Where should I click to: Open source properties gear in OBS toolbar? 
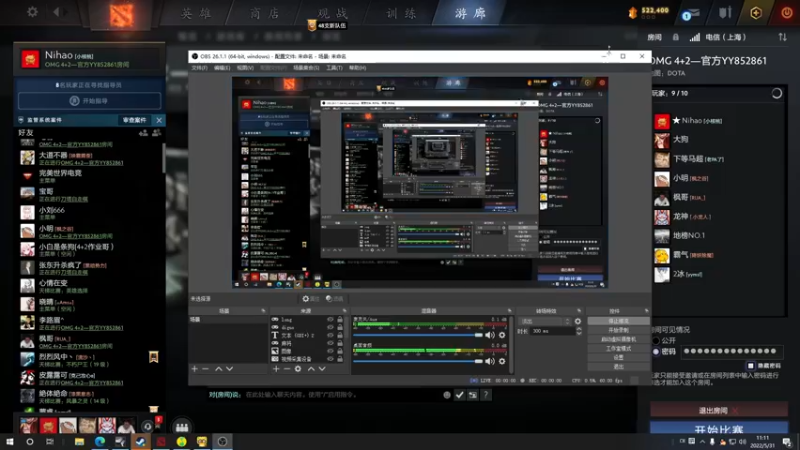(310, 299)
